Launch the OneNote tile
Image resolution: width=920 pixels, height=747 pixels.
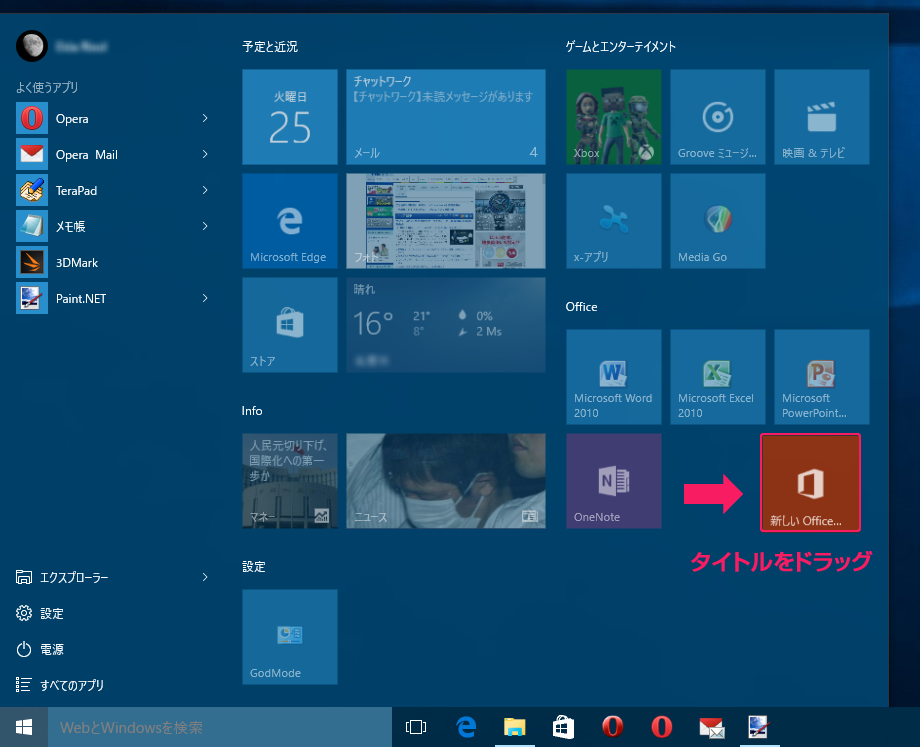point(614,481)
